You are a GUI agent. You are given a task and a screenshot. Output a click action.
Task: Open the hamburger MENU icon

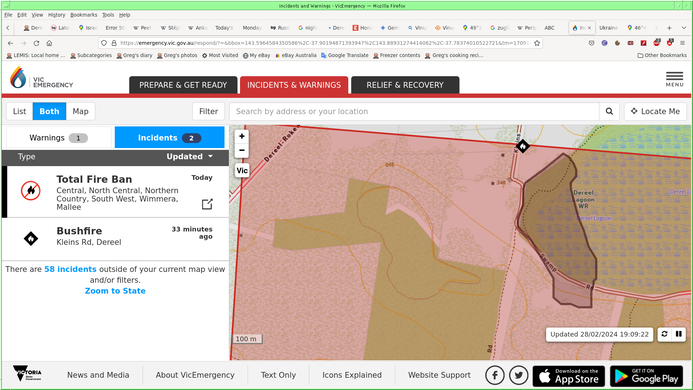pyautogui.click(x=674, y=79)
